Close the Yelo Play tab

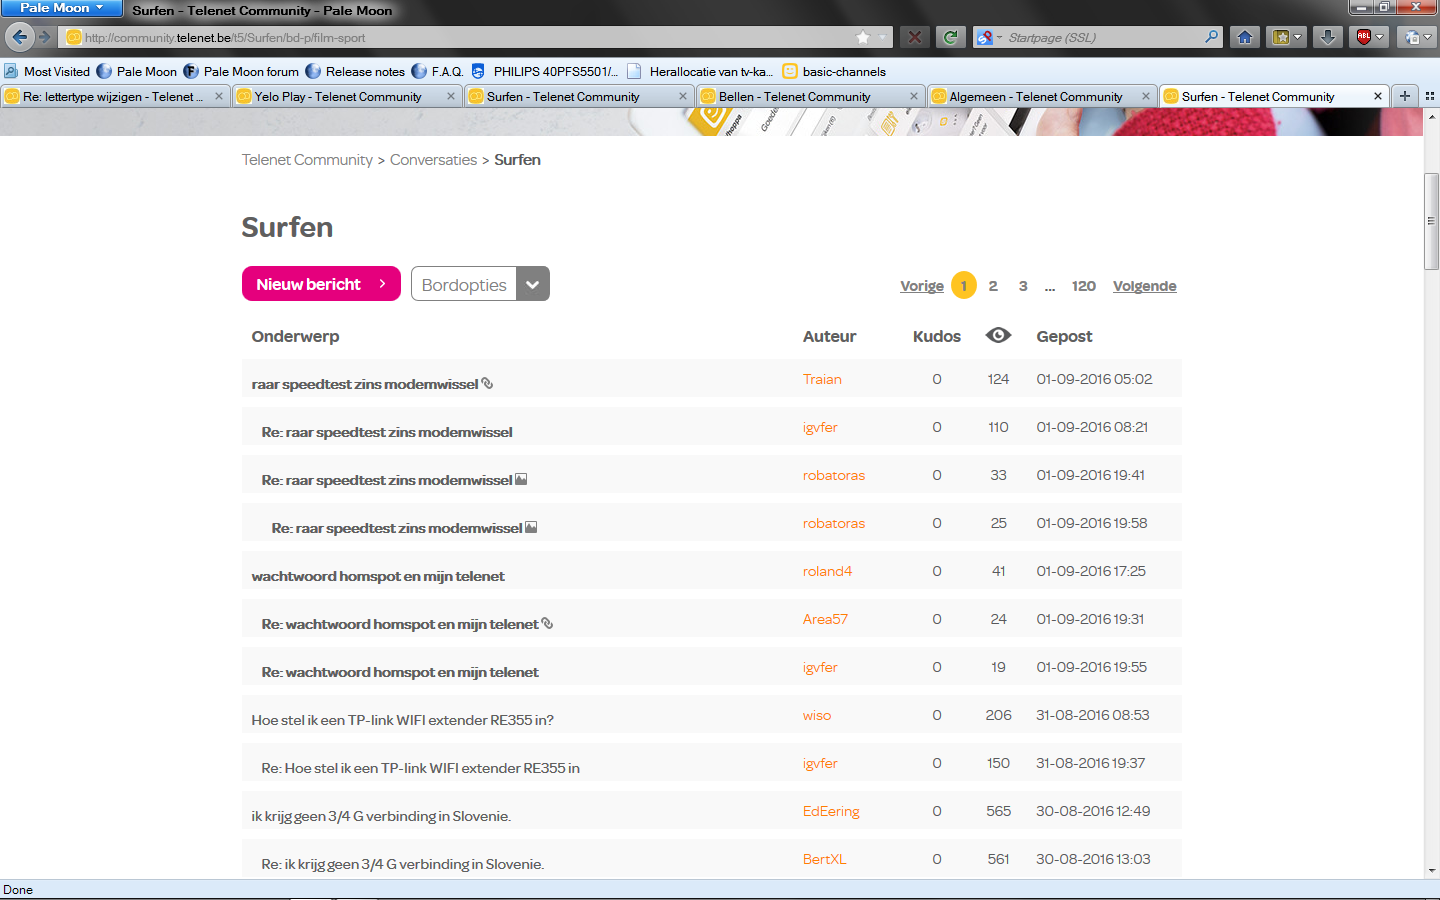coord(451,96)
